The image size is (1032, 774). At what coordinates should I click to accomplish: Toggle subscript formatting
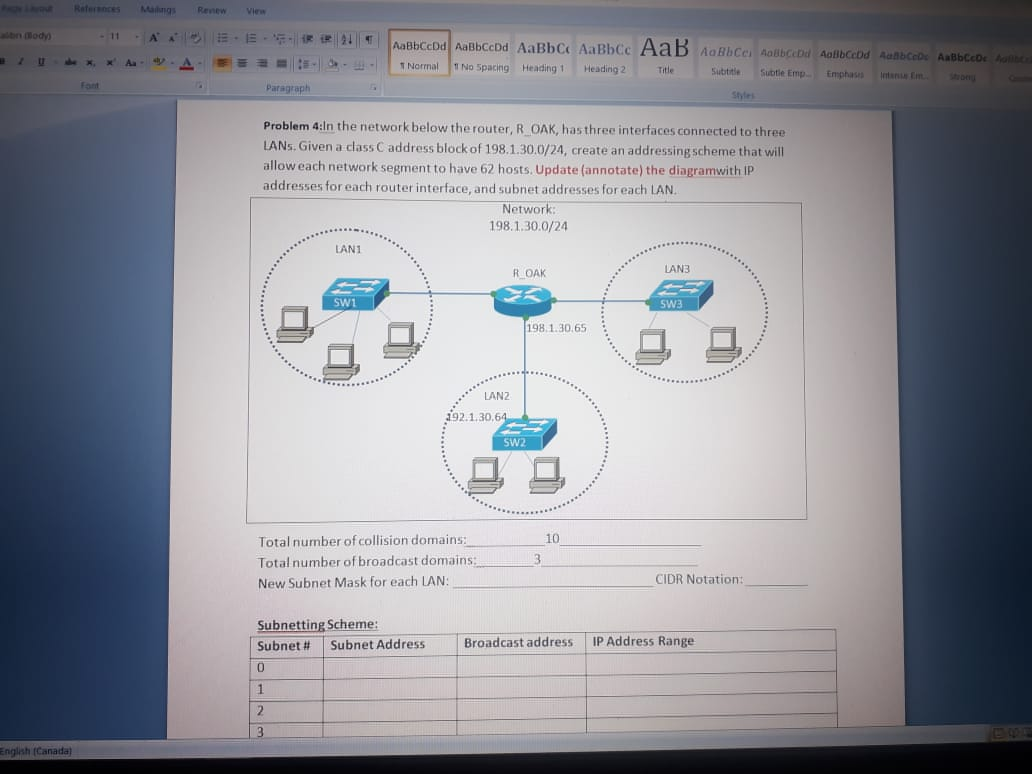pos(89,62)
